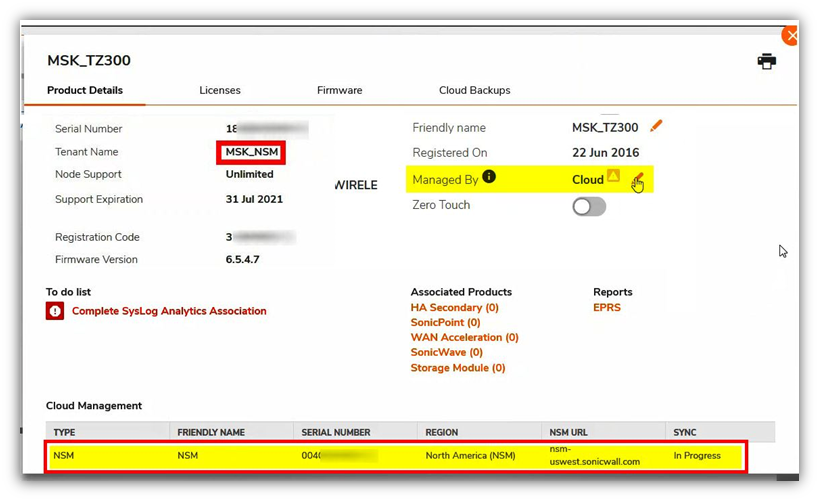Open HA Secondary (0) link
819x501 pixels.
pos(454,307)
